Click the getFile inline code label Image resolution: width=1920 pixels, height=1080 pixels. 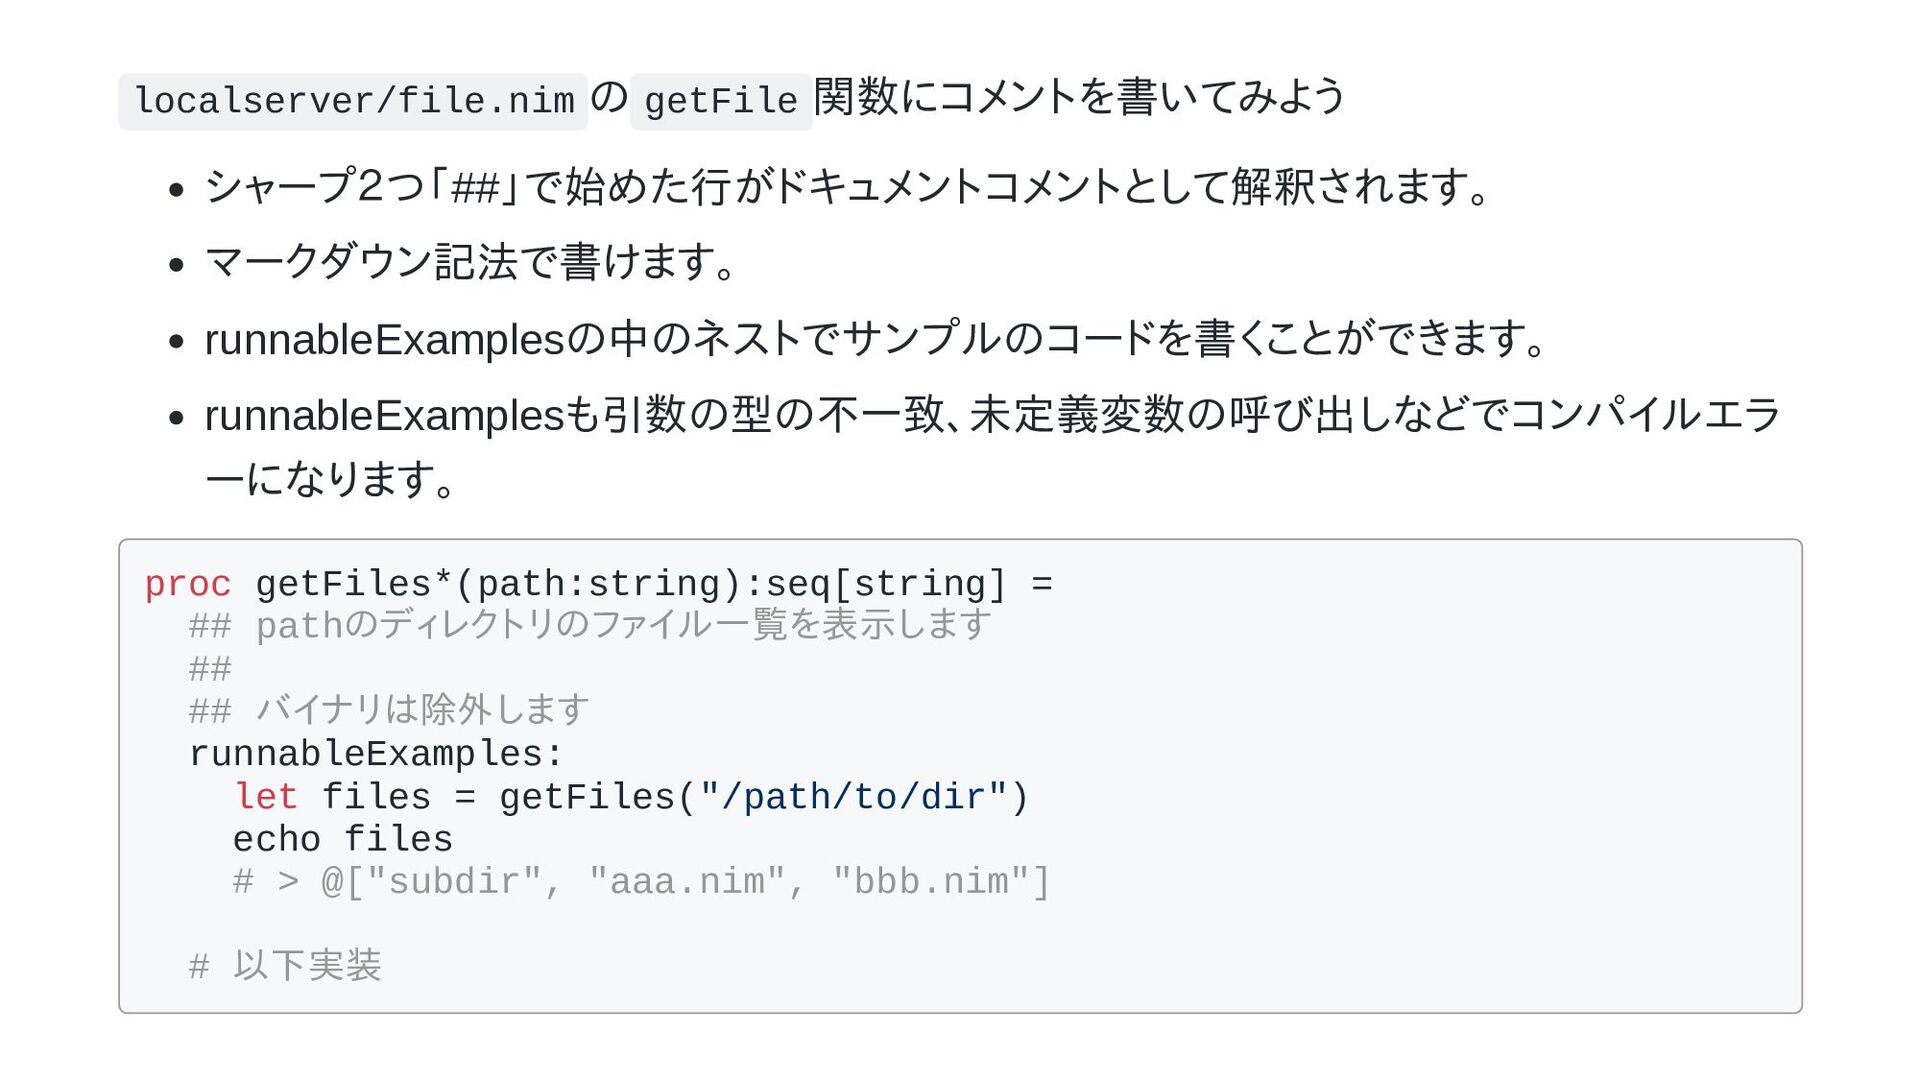[721, 101]
